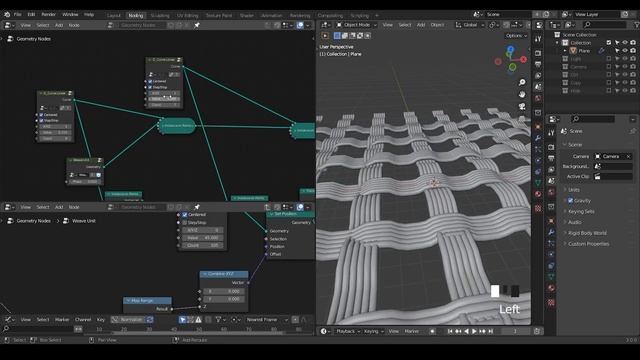
Task: Click the viewport pan hand icon
Action: (522, 94)
